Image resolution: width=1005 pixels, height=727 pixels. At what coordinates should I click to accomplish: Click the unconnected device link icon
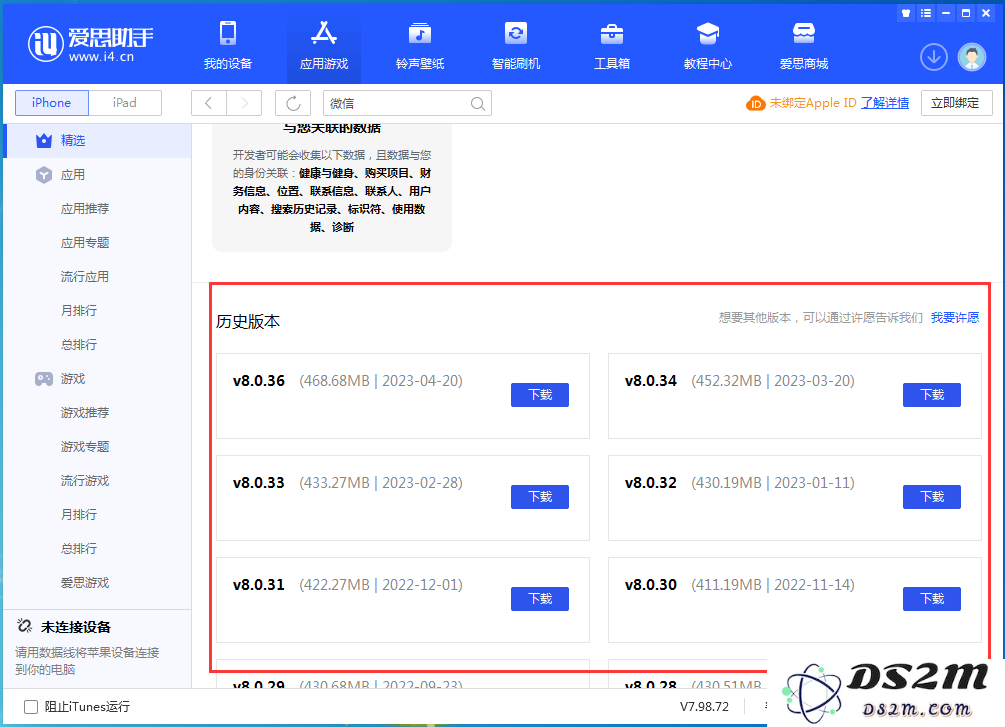click(24, 626)
